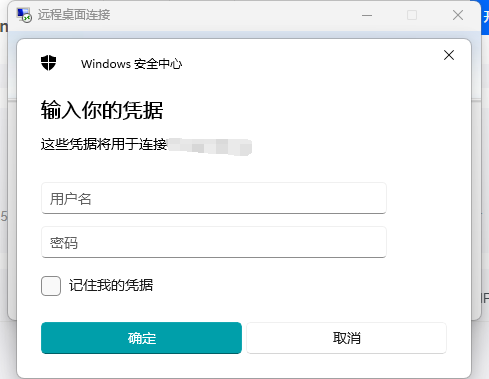The width and height of the screenshot is (489, 379).
Task: Focus the 用户名 input field
Action: (x=214, y=198)
